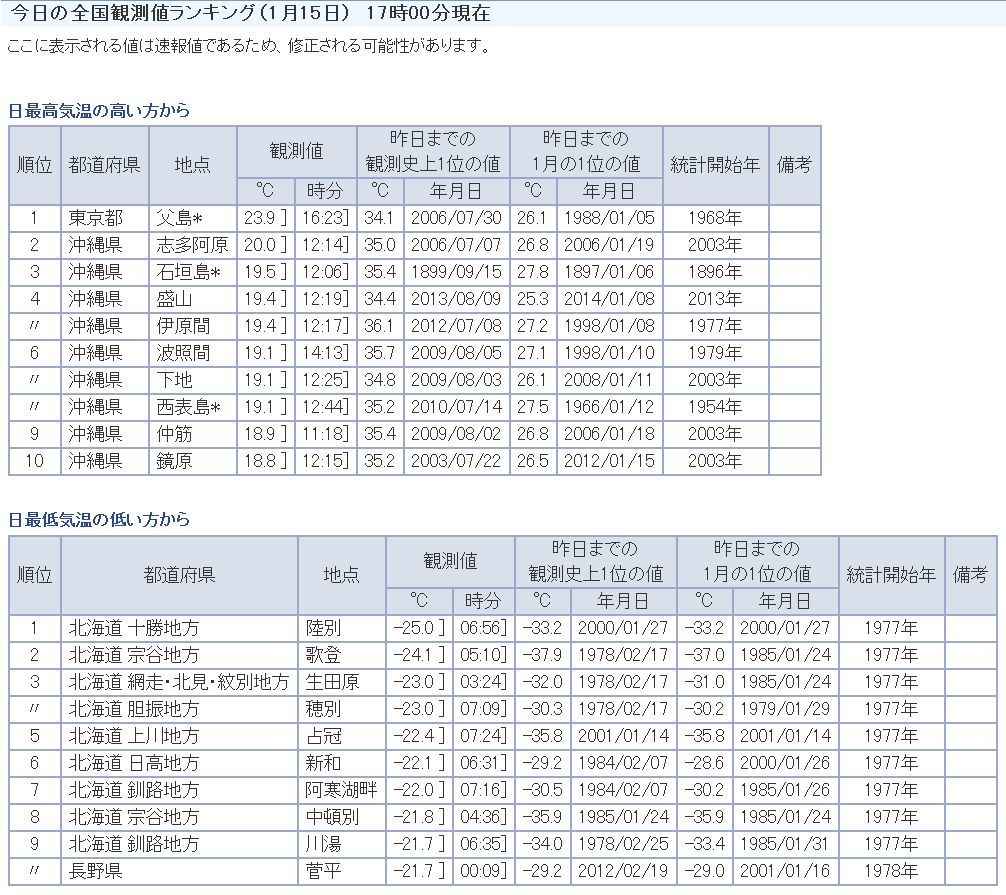Click the 阿寒湖畔 location cell

point(341,790)
